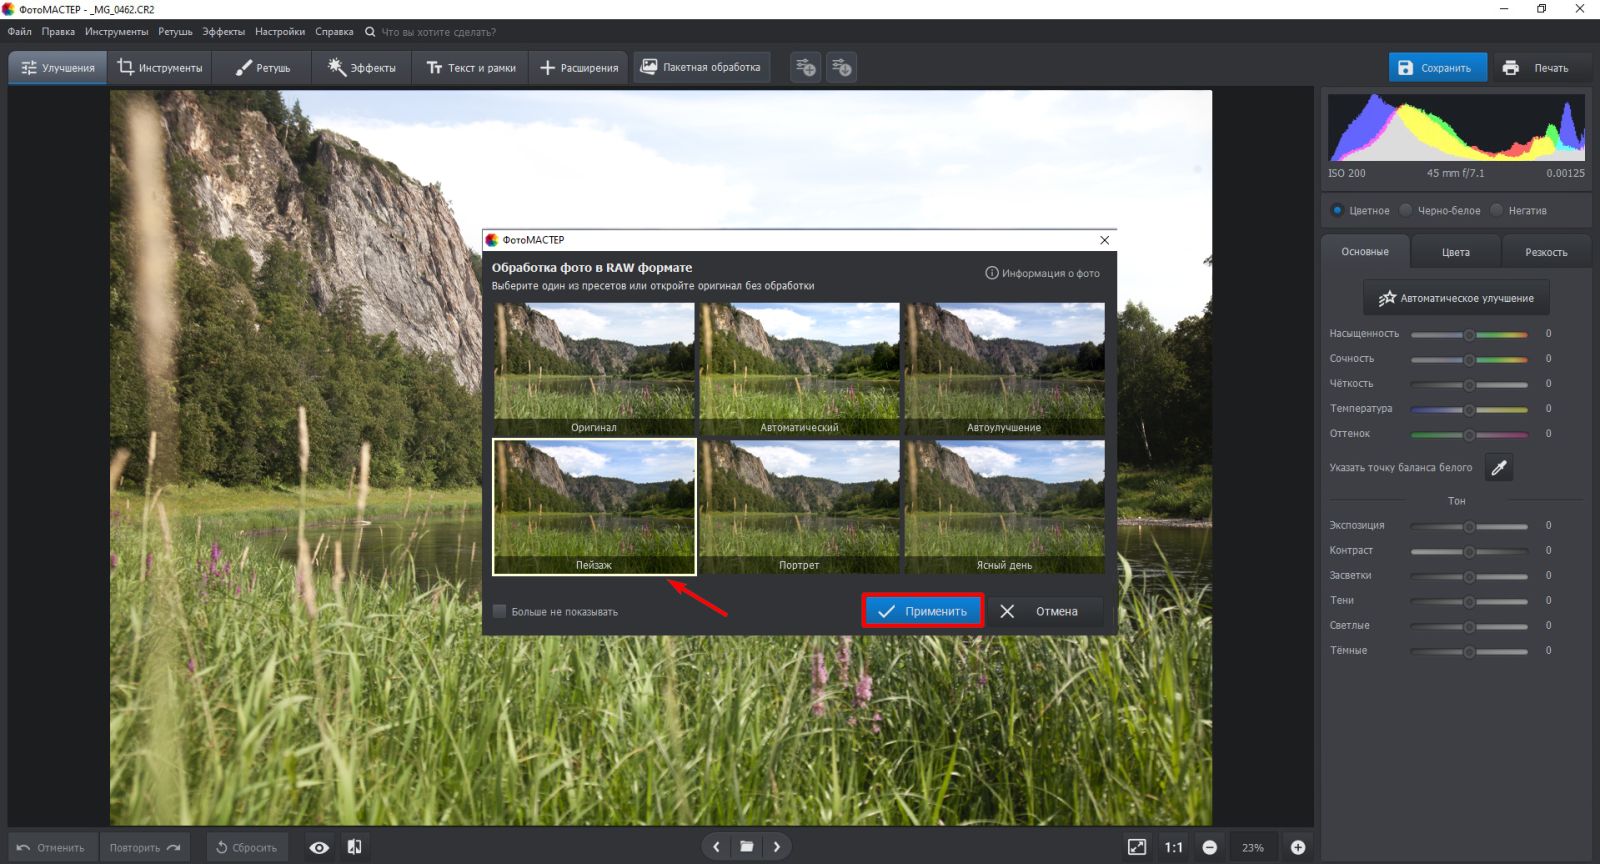
Task: Open the Эффекты toolbar tab
Action: pos(362,68)
